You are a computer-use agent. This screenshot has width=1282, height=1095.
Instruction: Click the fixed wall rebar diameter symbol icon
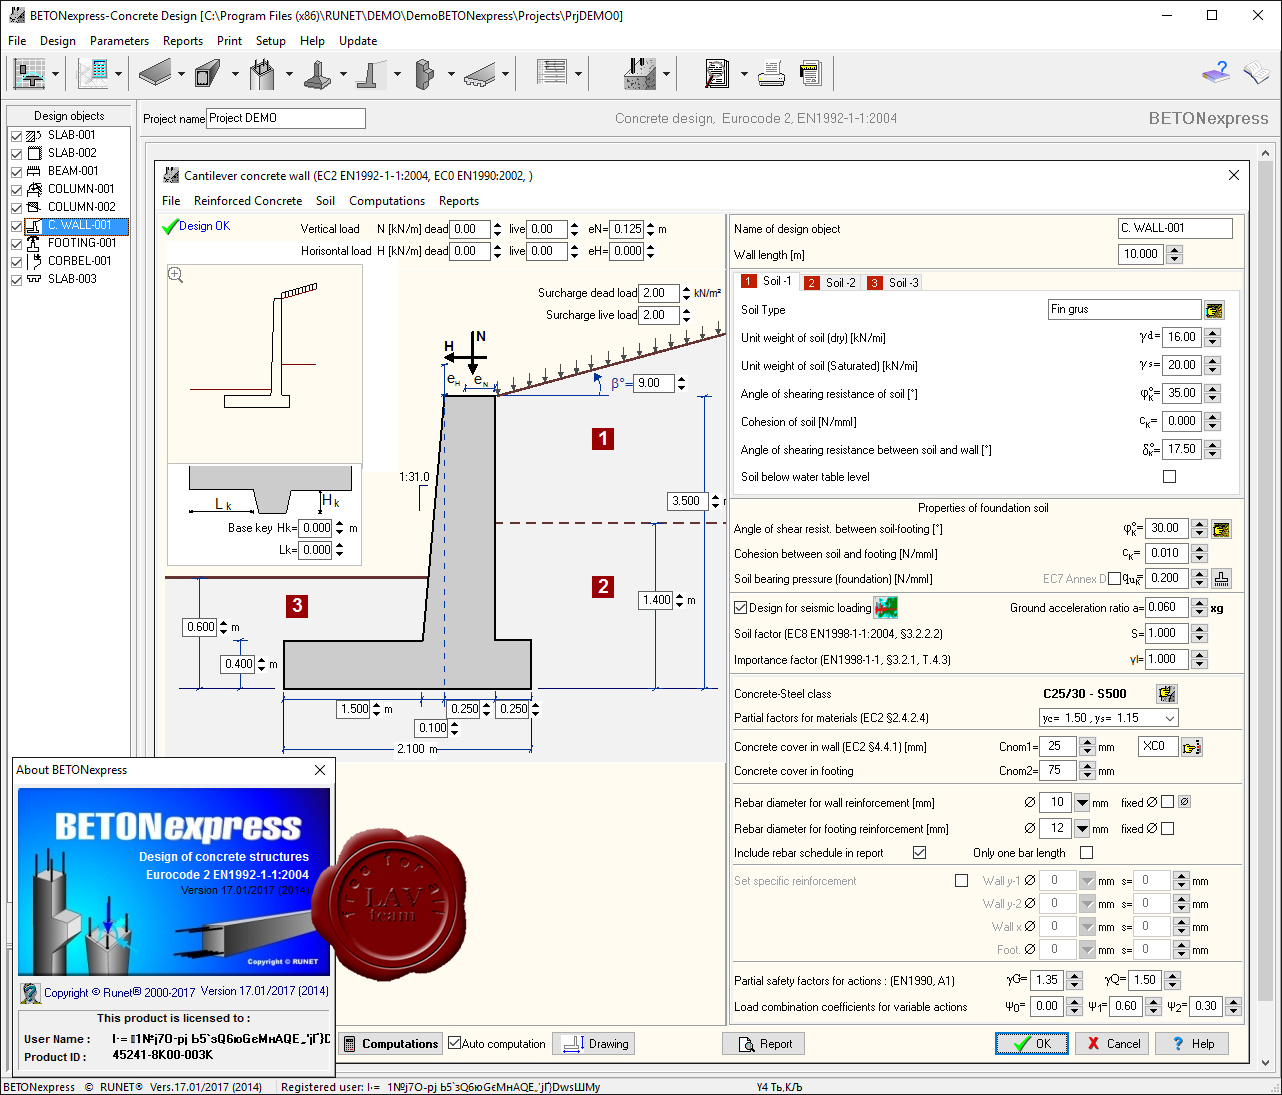tap(1184, 802)
